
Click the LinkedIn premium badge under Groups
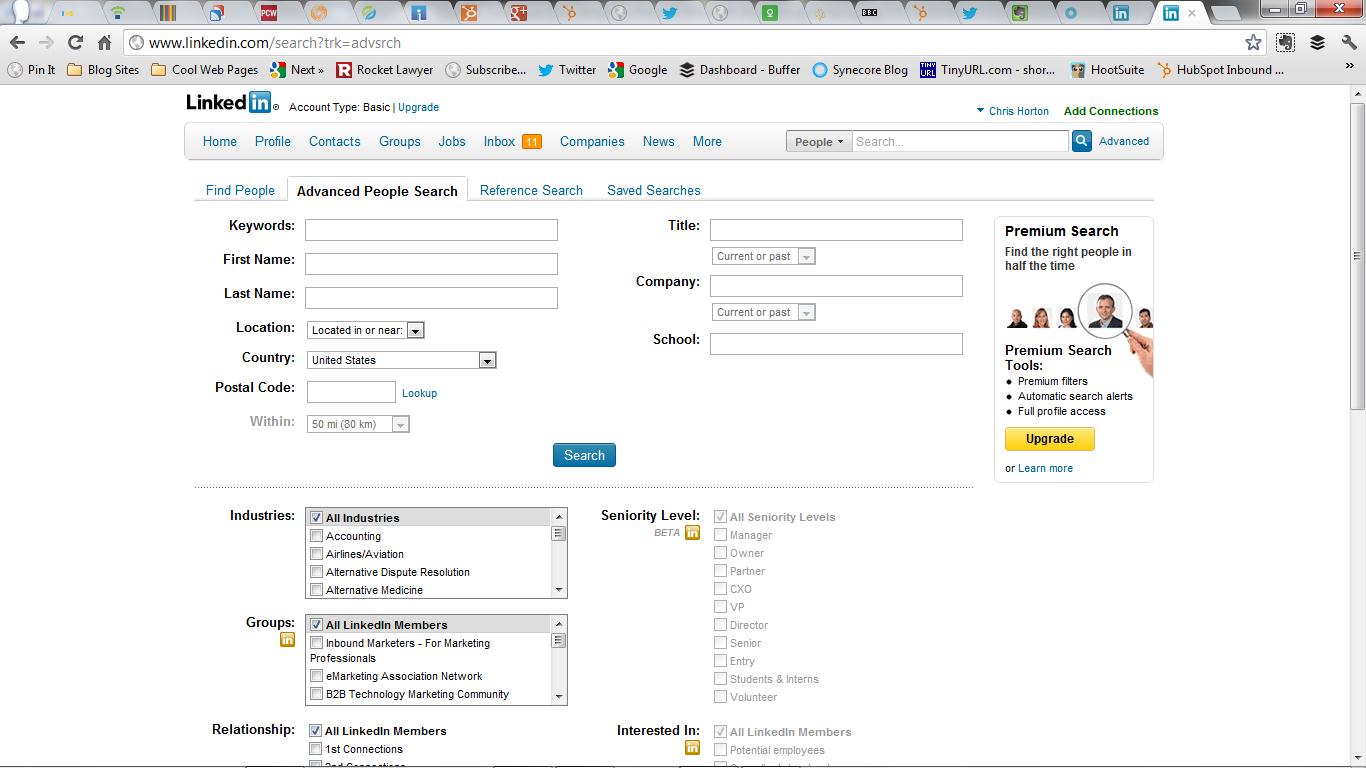point(287,640)
